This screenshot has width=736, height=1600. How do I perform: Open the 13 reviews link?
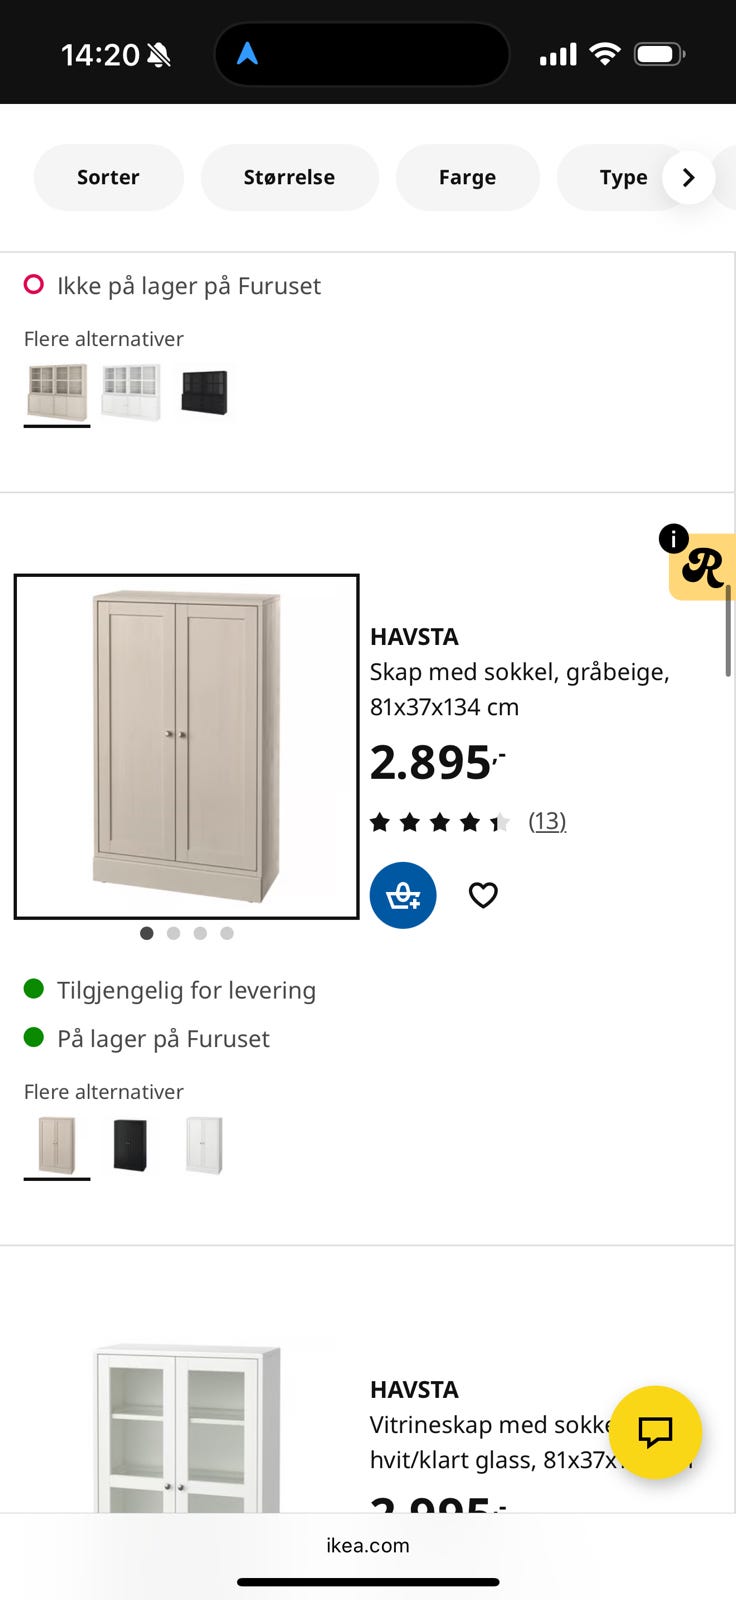pyautogui.click(x=547, y=821)
